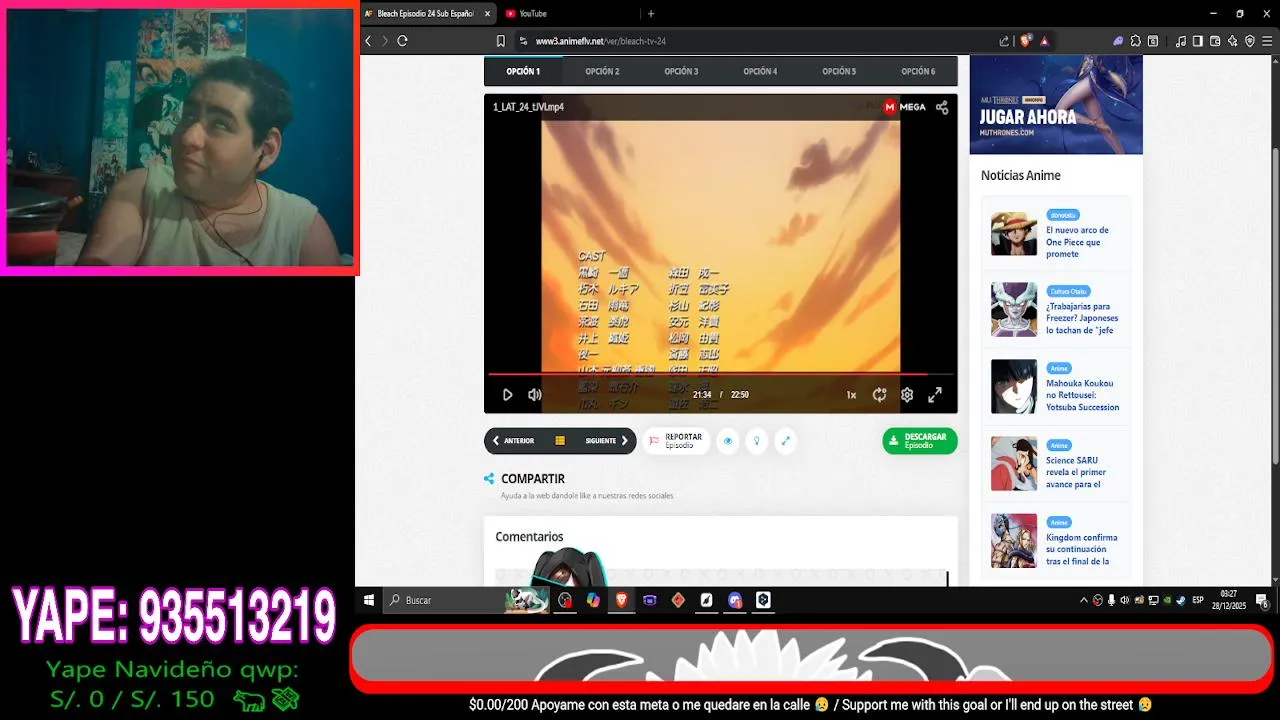
Task: Open the video player settings gear
Action: click(x=907, y=395)
